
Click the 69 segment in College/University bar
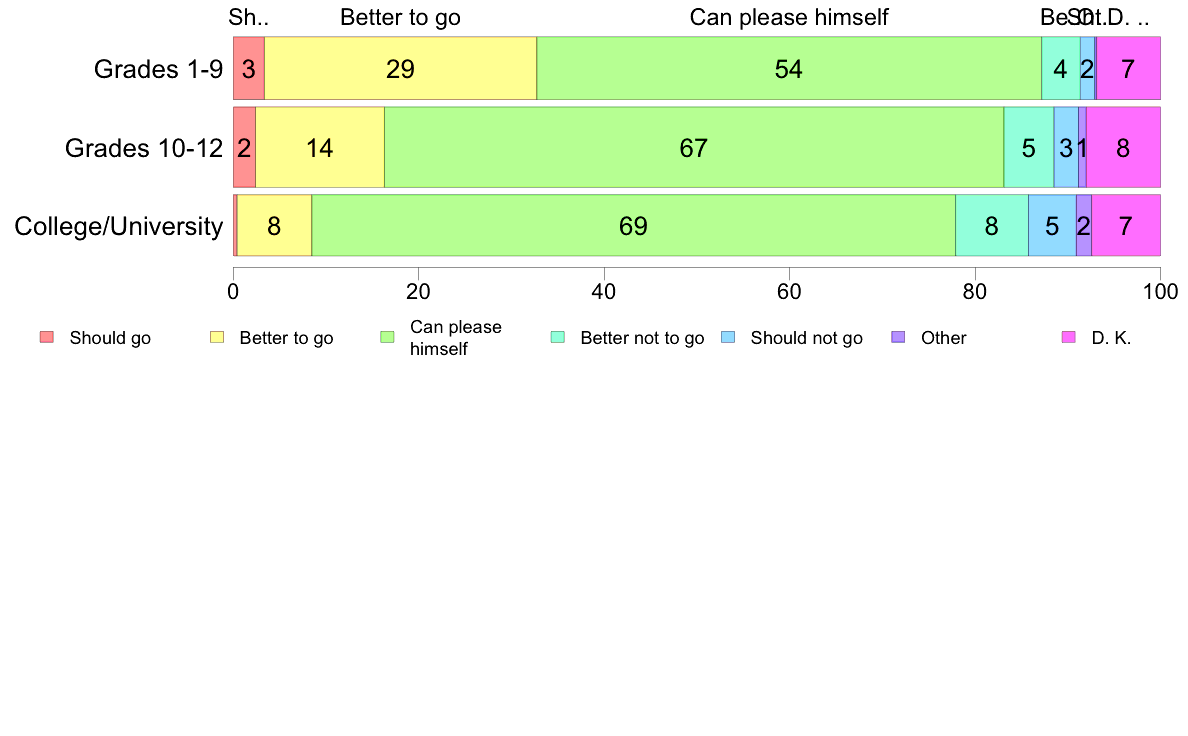click(x=633, y=225)
